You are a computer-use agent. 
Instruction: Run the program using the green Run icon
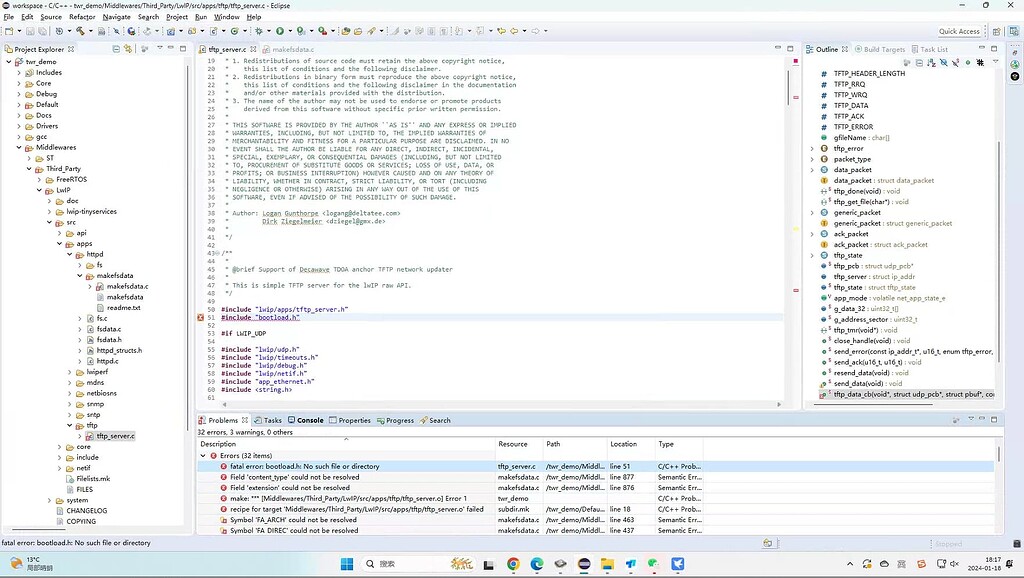coord(280,31)
